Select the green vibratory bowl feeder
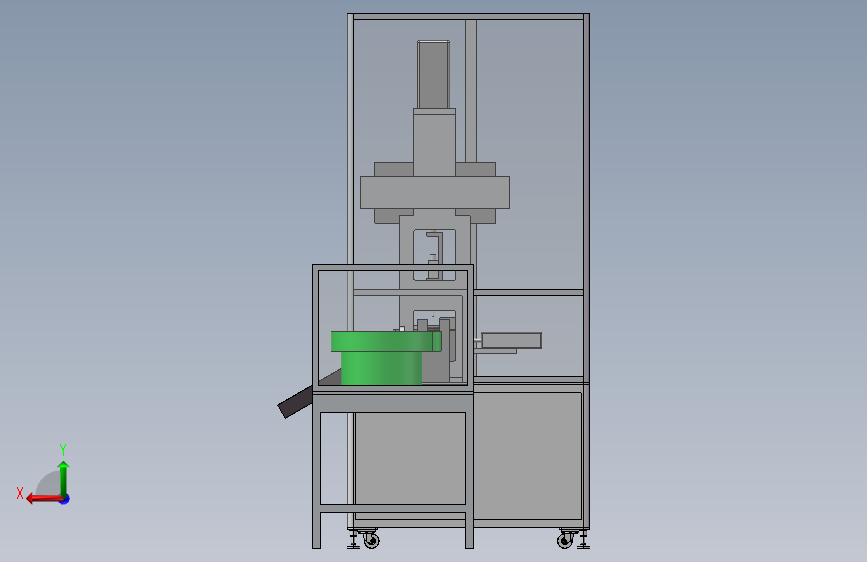The image size is (867, 562). pyautogui.click(x=385, y=357)
